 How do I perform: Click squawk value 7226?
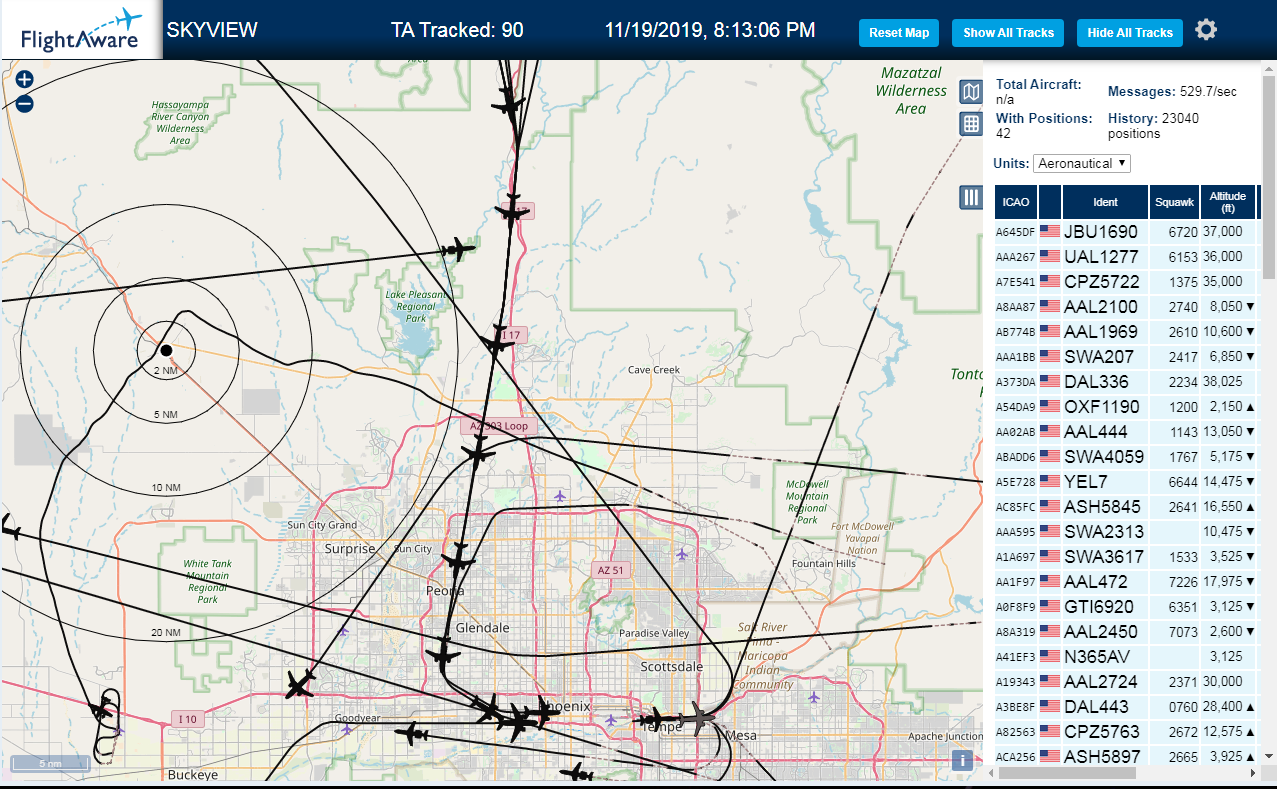tap(1182, 582)
